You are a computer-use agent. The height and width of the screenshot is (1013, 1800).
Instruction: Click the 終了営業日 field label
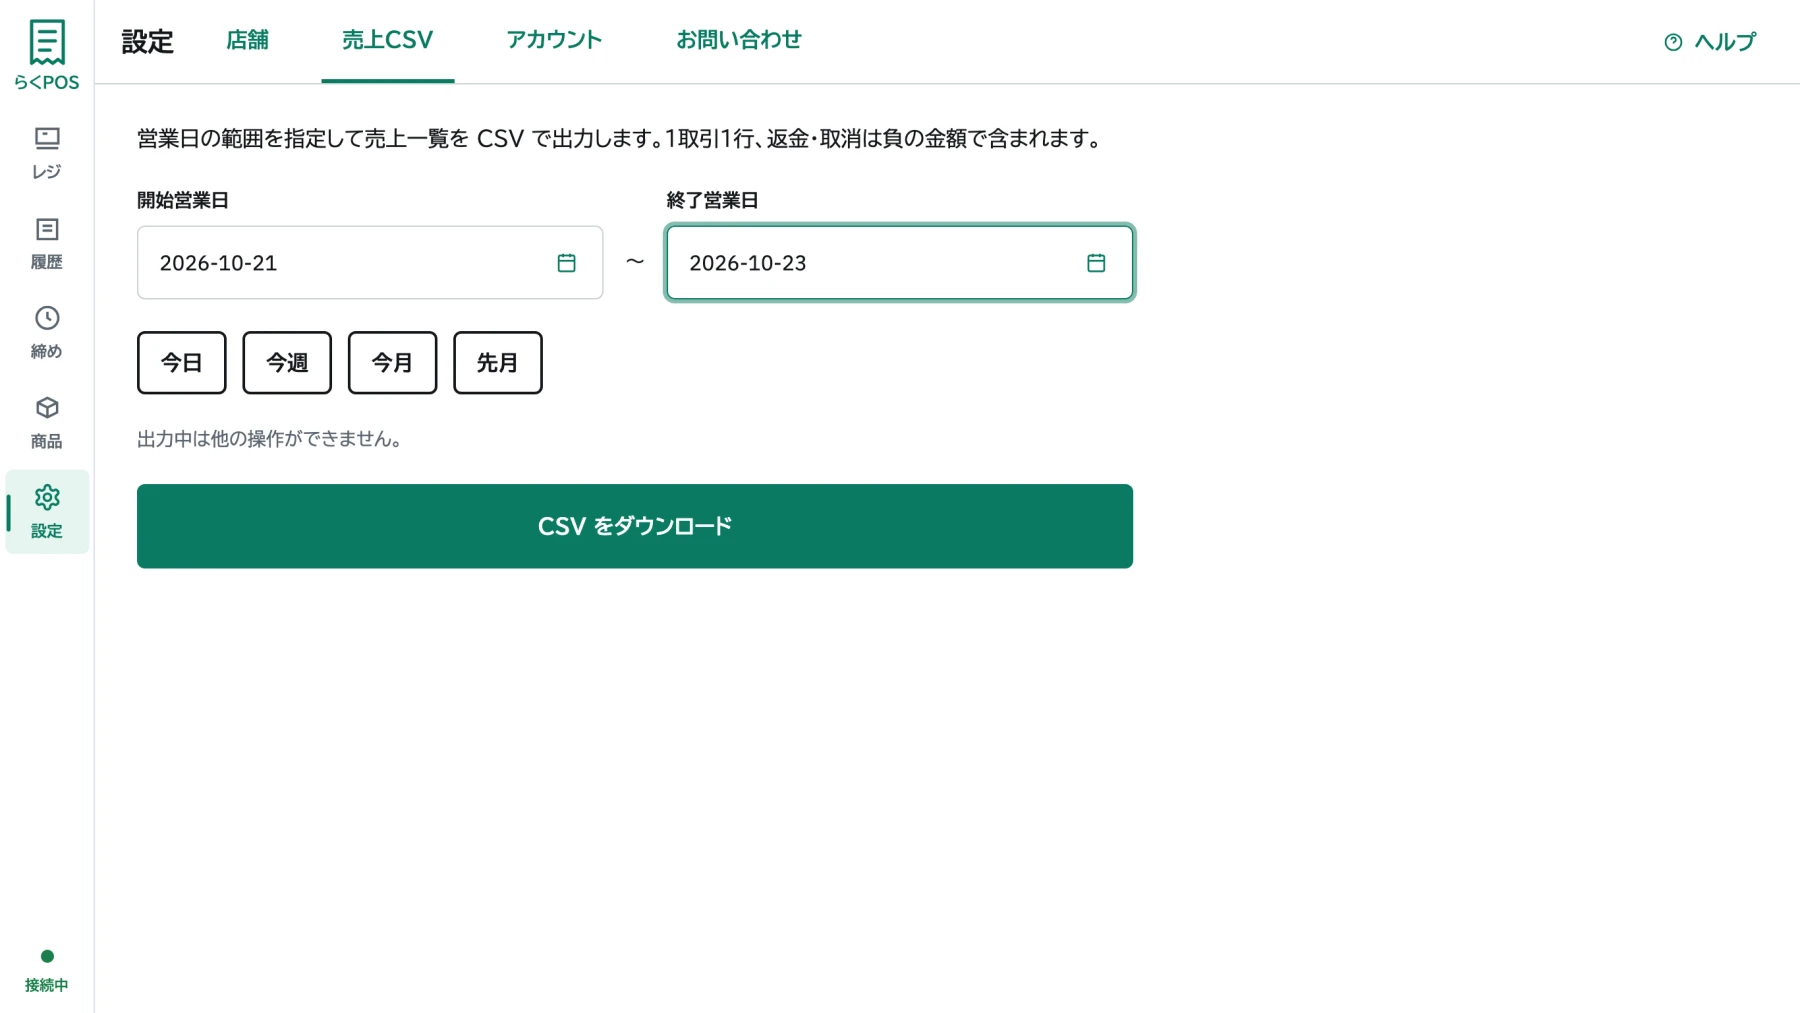pyautogui.click(x=713, y=200)
